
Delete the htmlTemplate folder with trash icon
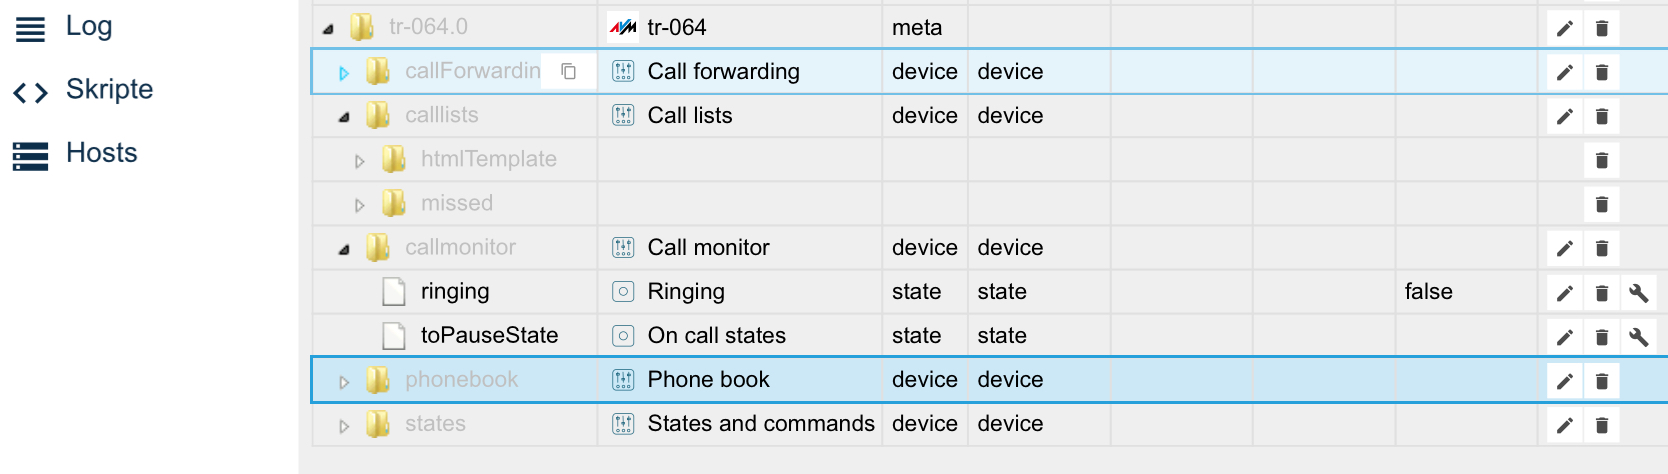[x=1602, y=160]
